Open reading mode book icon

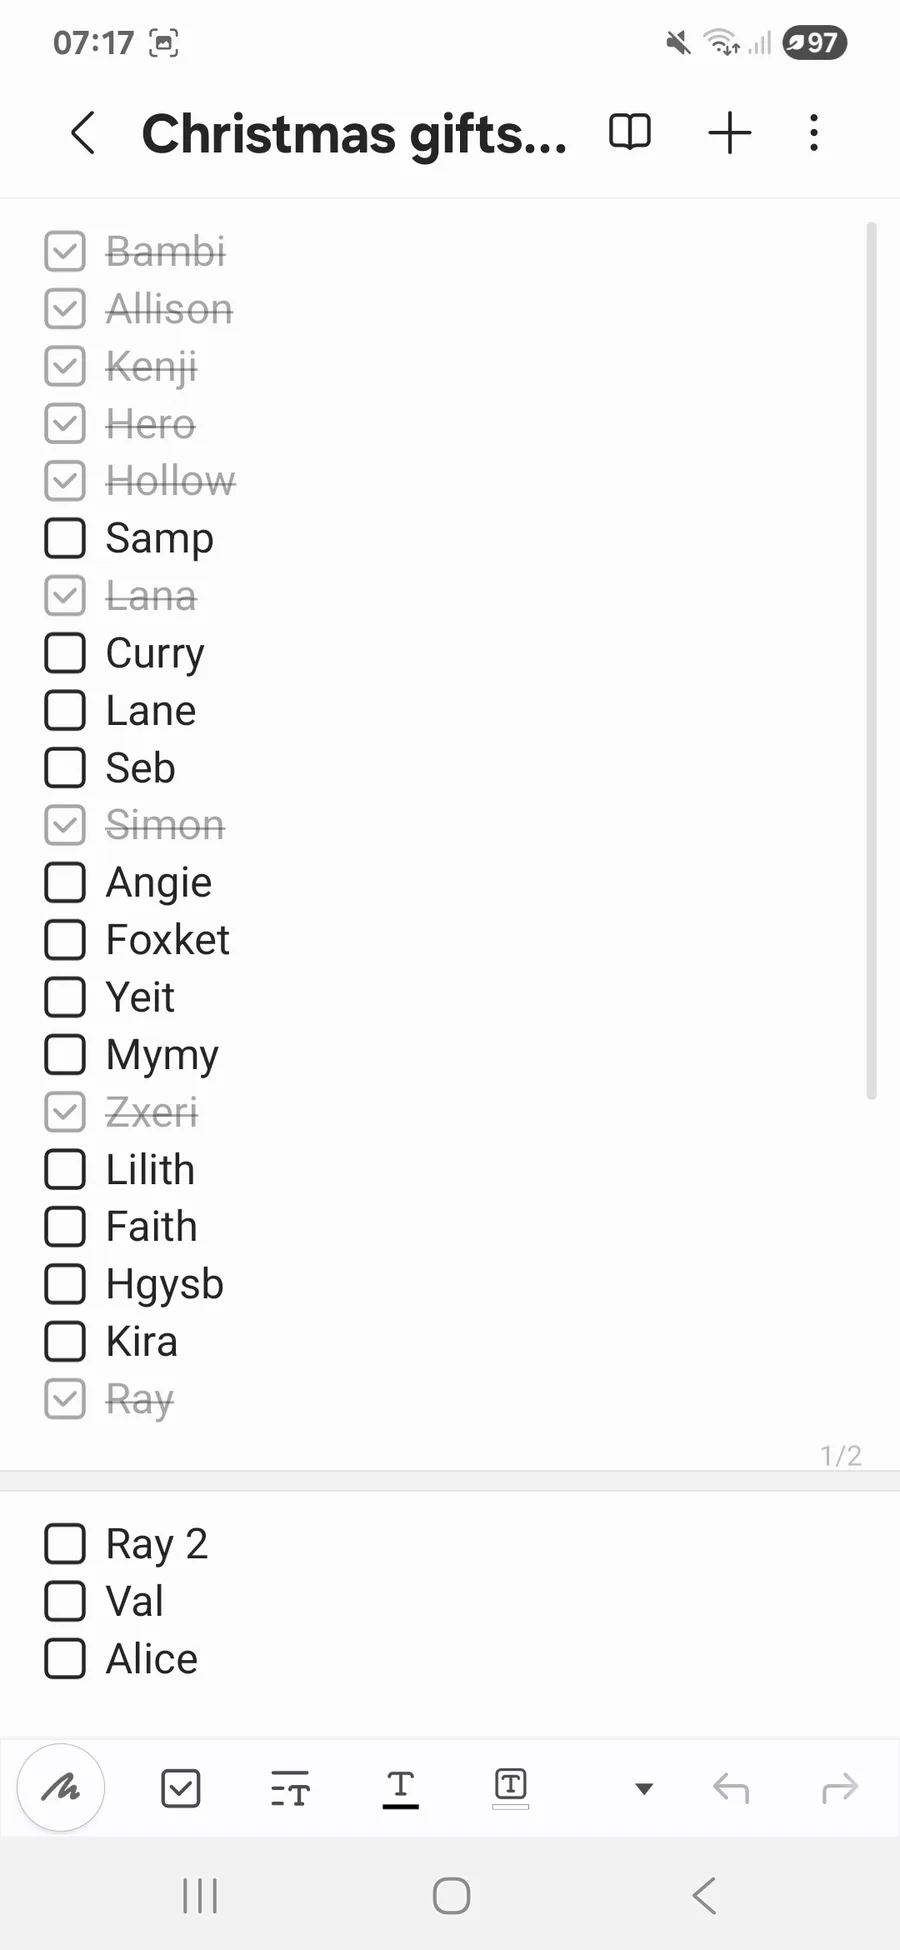coord(630,132)
